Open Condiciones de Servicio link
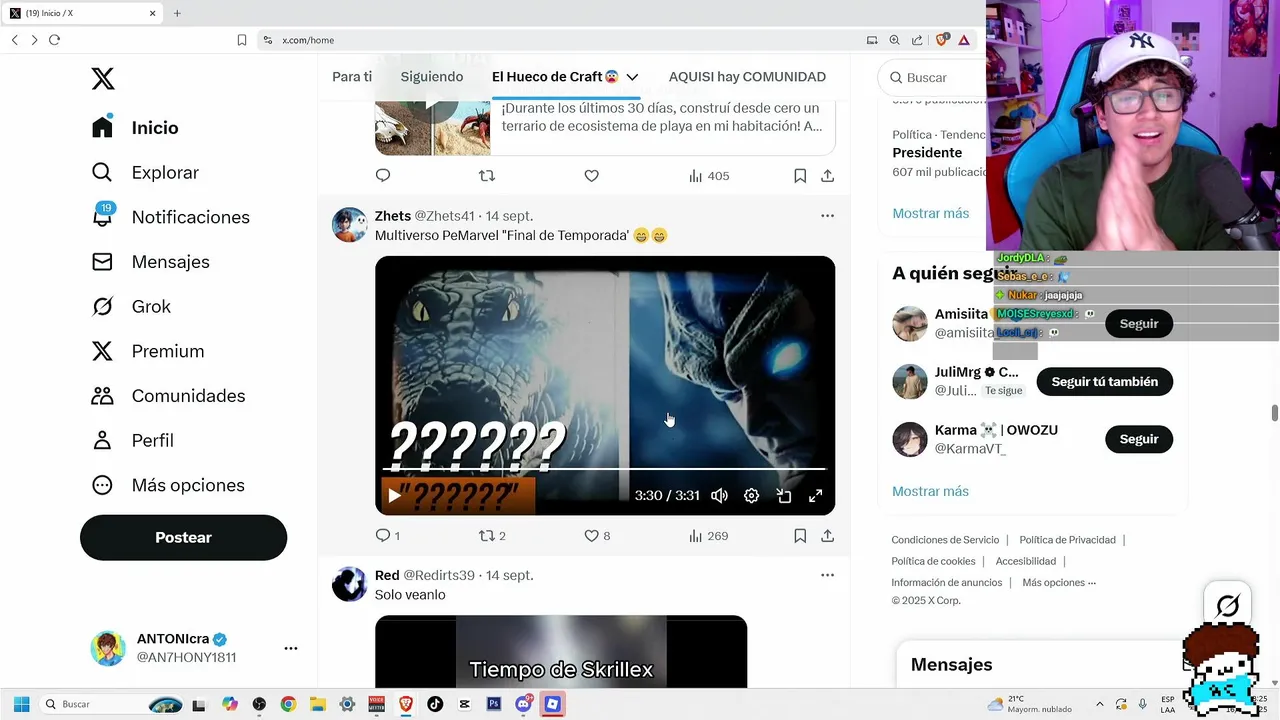The image size is (1280, 720). tap(945, 540)
